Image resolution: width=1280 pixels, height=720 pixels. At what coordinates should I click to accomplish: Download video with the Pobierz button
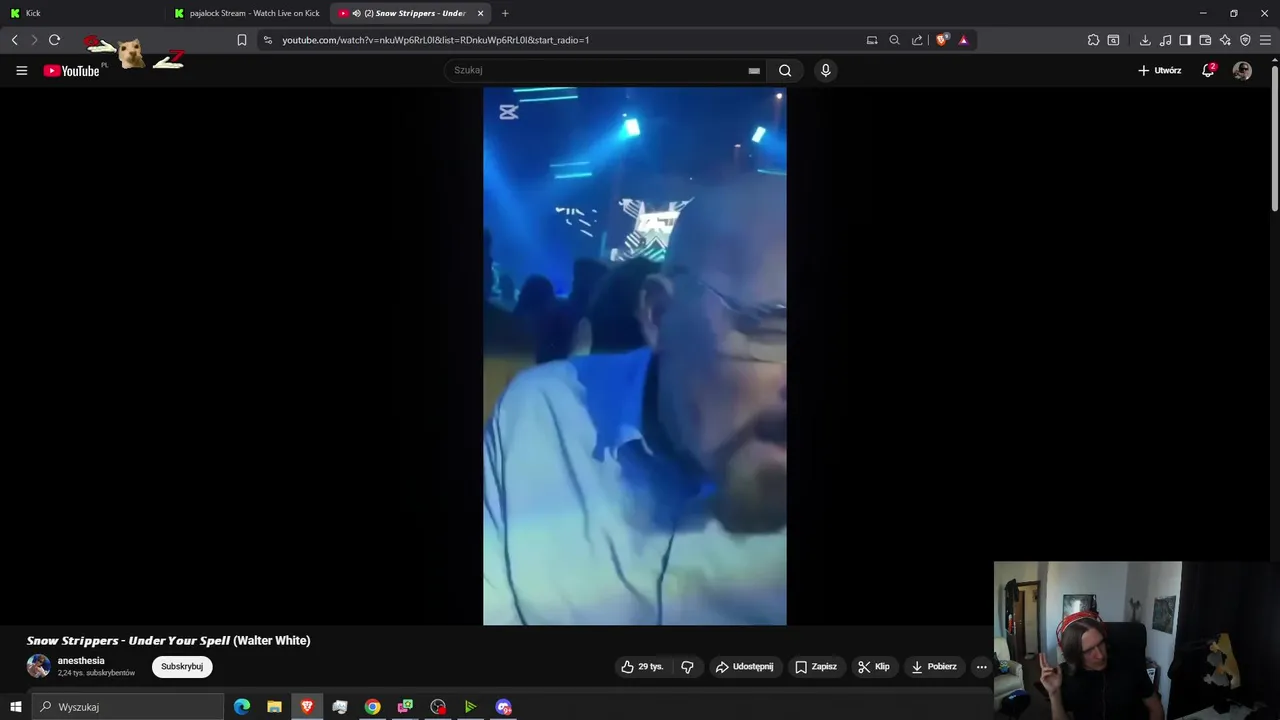coord(934,667)
